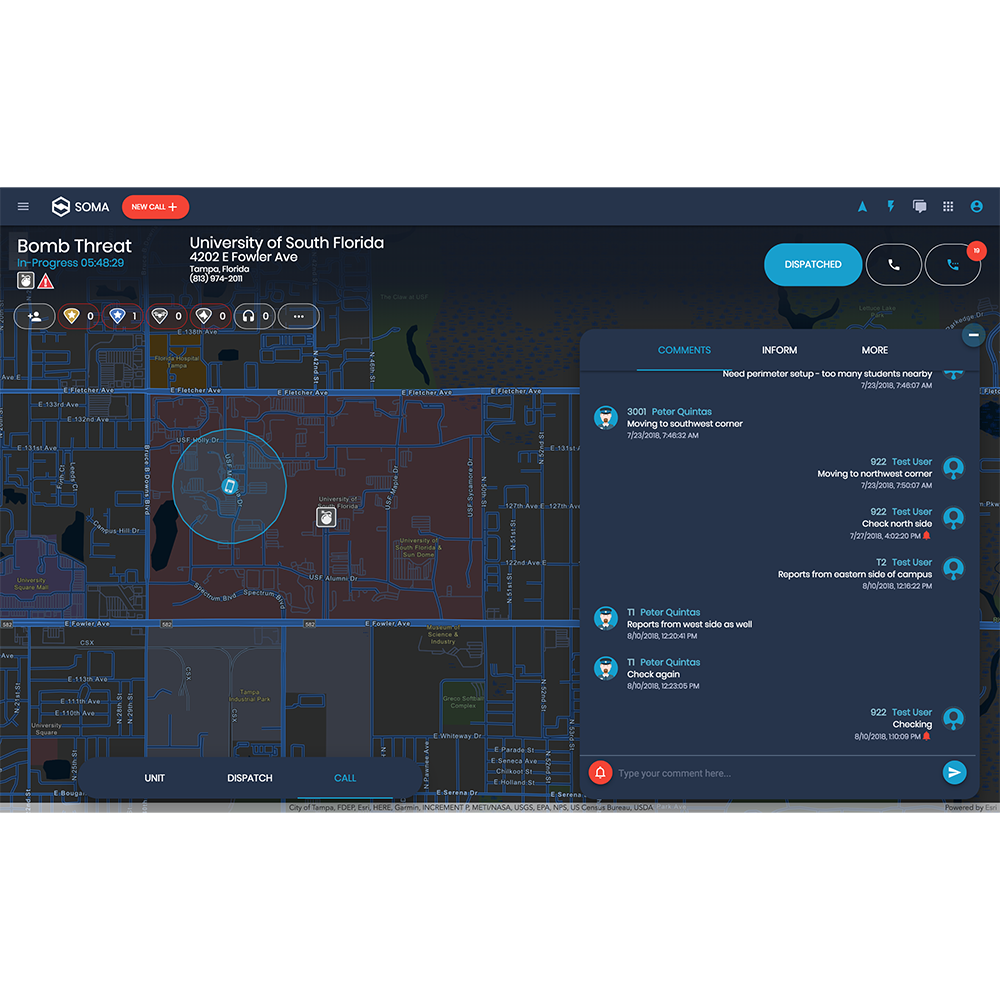Click Peter Quintas avatar on 'Reports from west side'

[605, 619]
